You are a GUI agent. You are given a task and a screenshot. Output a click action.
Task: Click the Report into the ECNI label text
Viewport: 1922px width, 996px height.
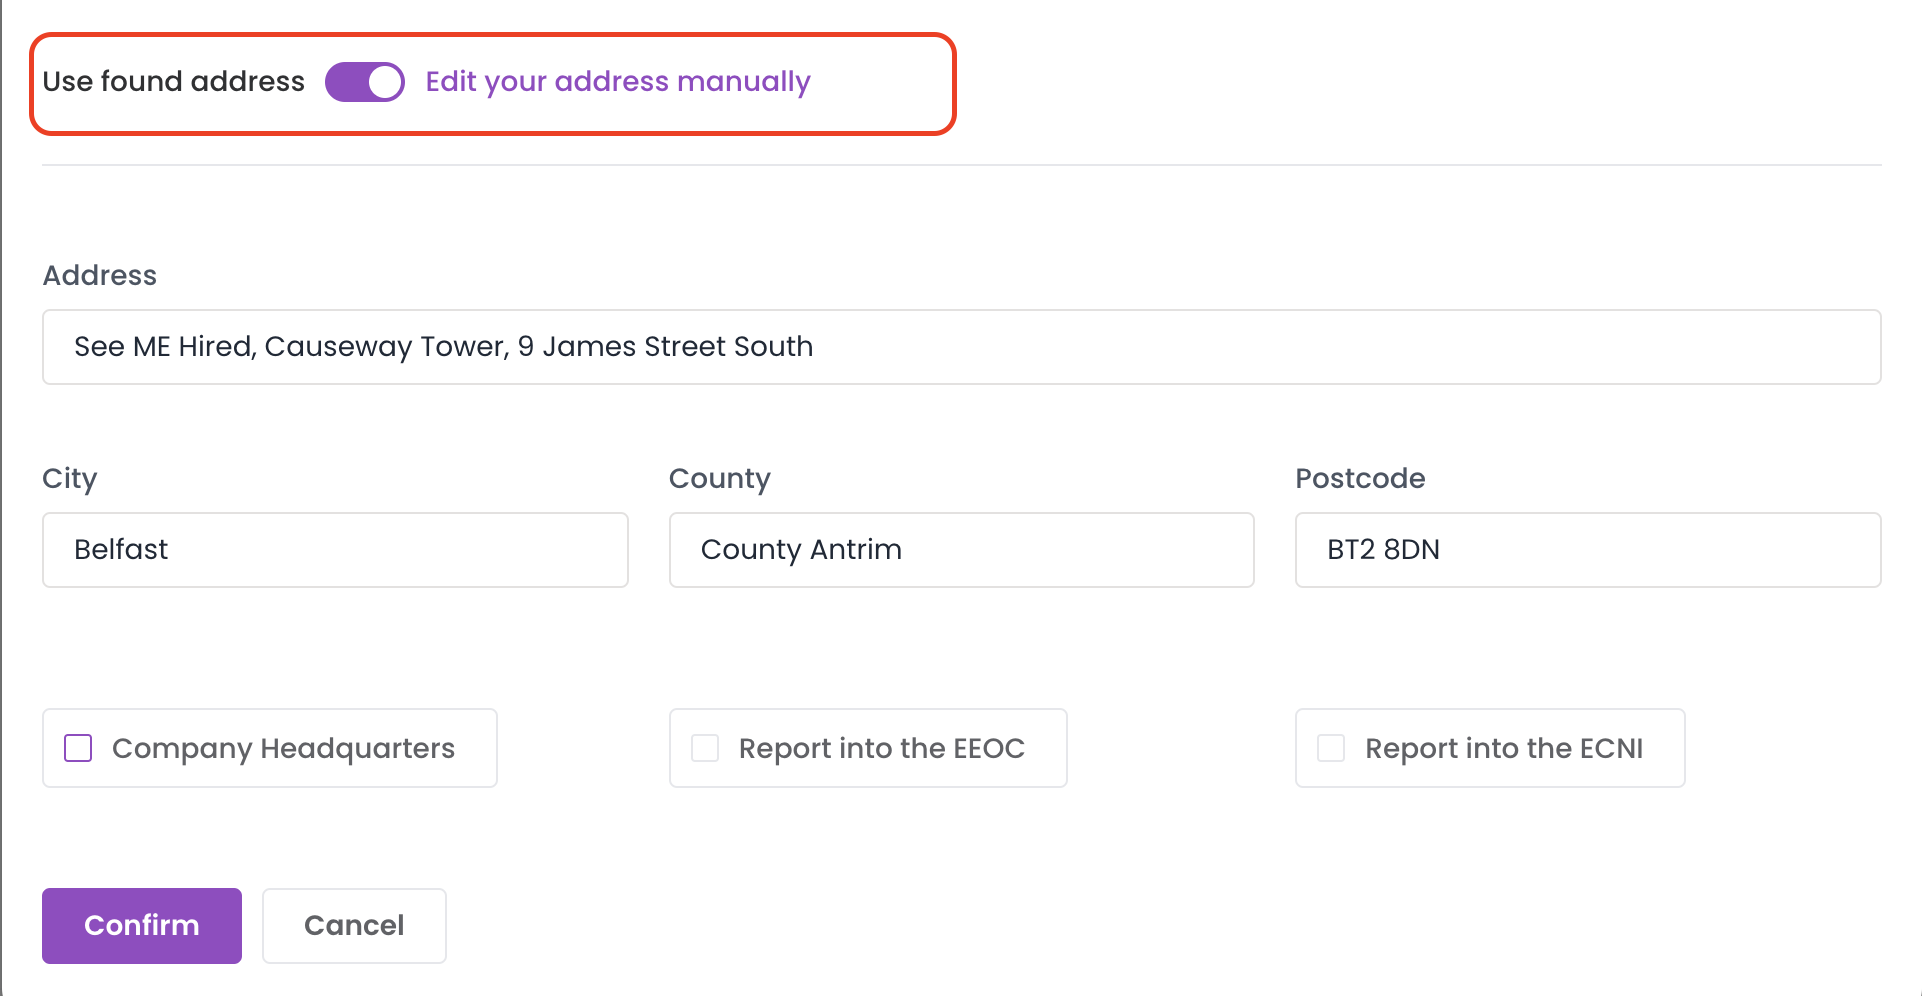tap(1504, 749)
